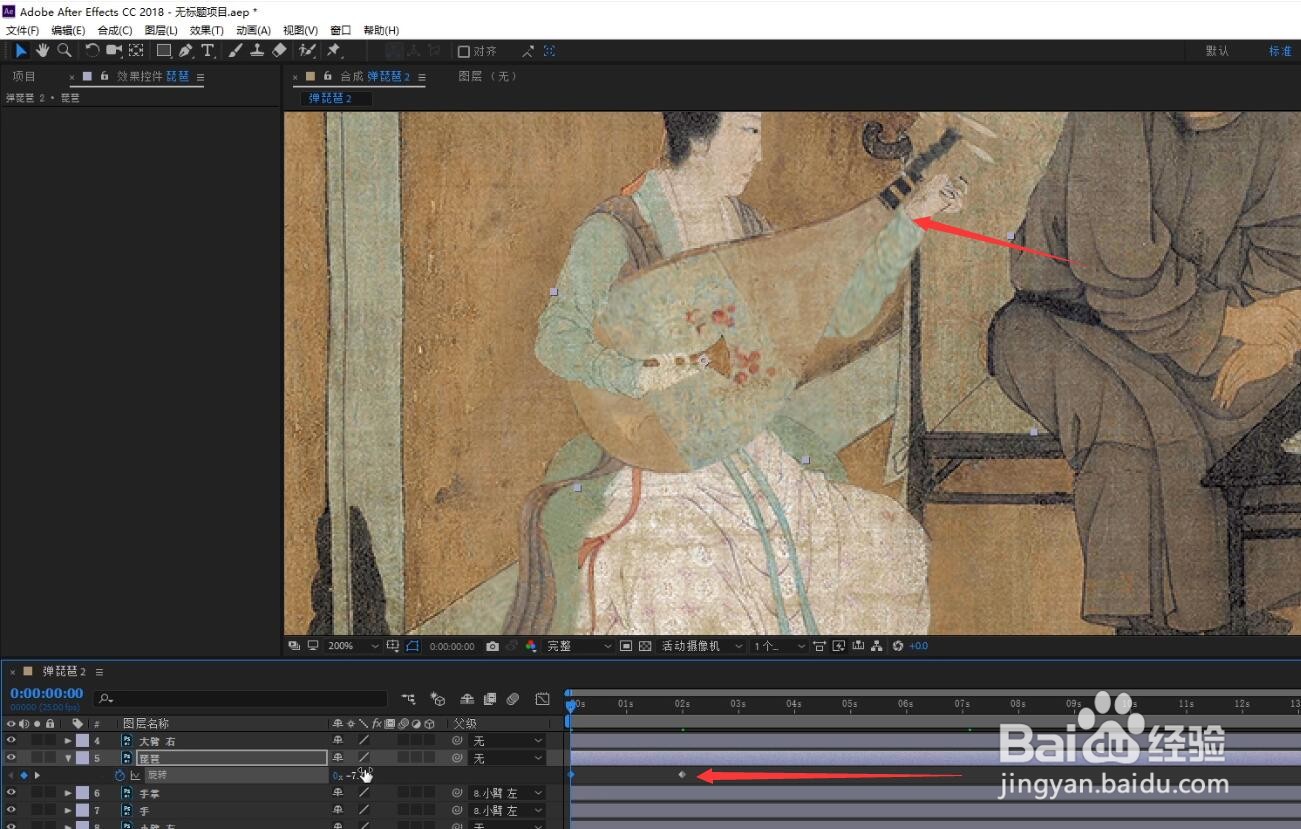1301x829 pixels.
Task: Expand layer 7 手 properties triangle
Action: pos(68,810)
